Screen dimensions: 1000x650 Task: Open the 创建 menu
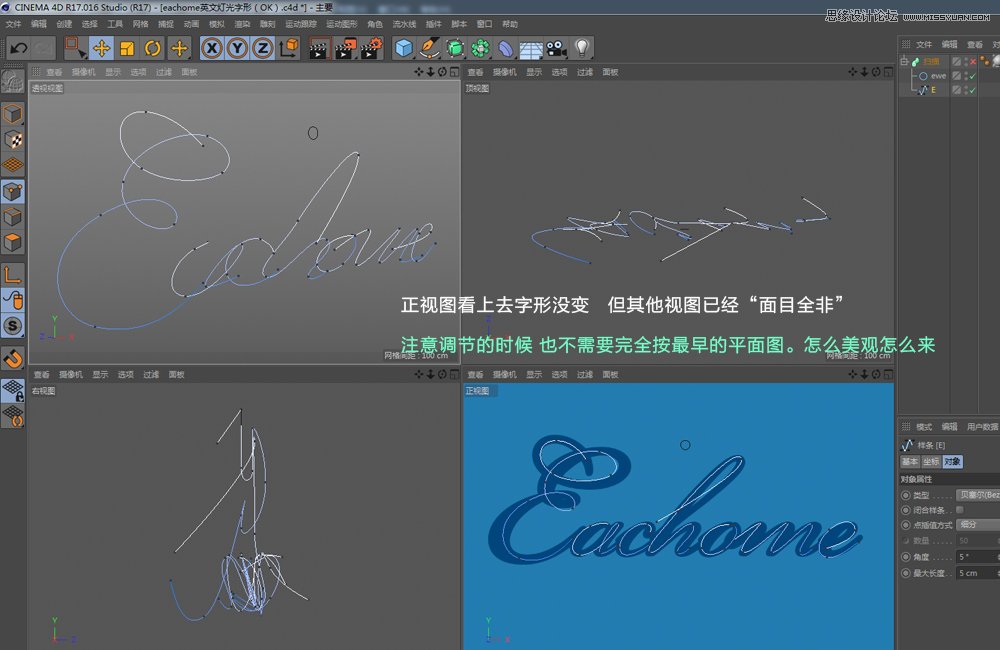(64, 24)
